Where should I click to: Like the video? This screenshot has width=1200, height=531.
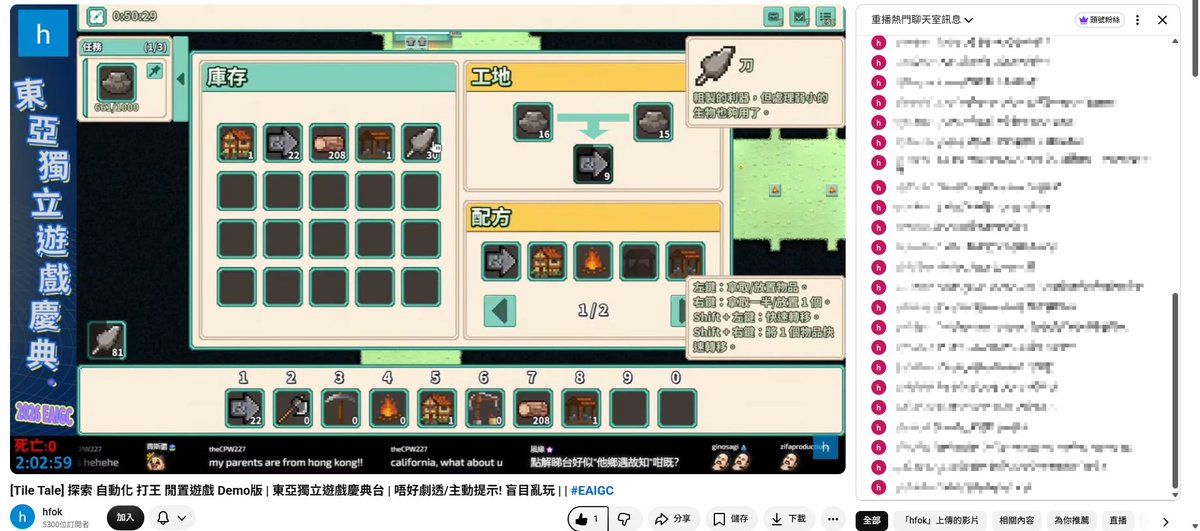pos(588,518)
